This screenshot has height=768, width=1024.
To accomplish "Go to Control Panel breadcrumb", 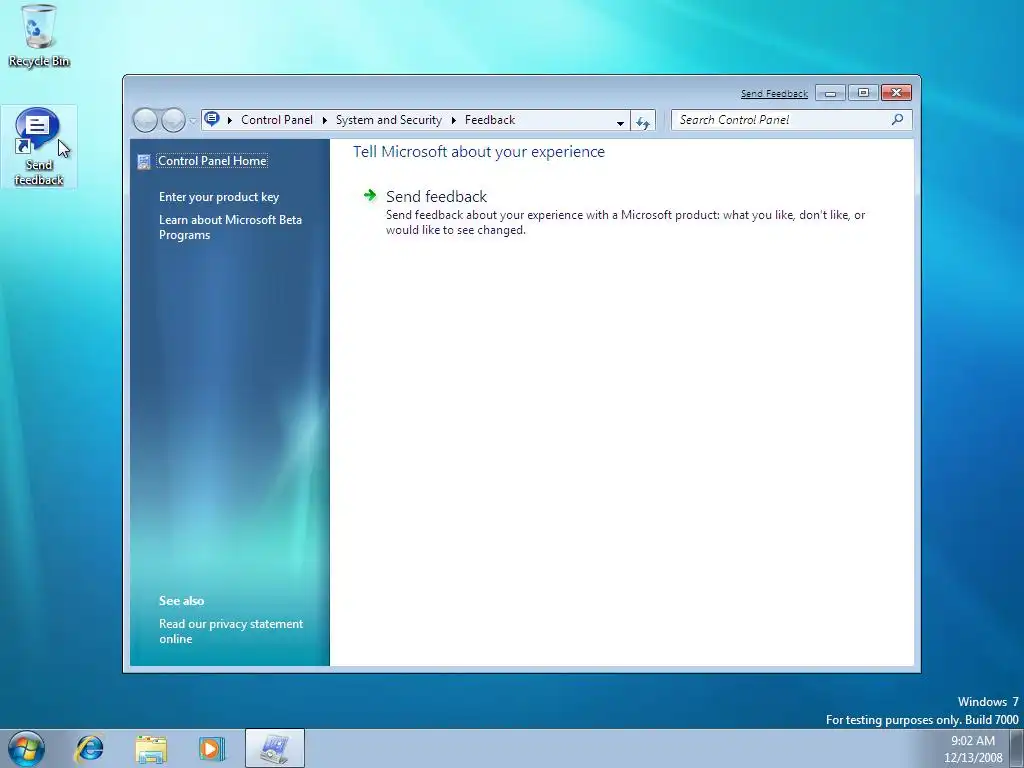I will [x=277, y=120].
